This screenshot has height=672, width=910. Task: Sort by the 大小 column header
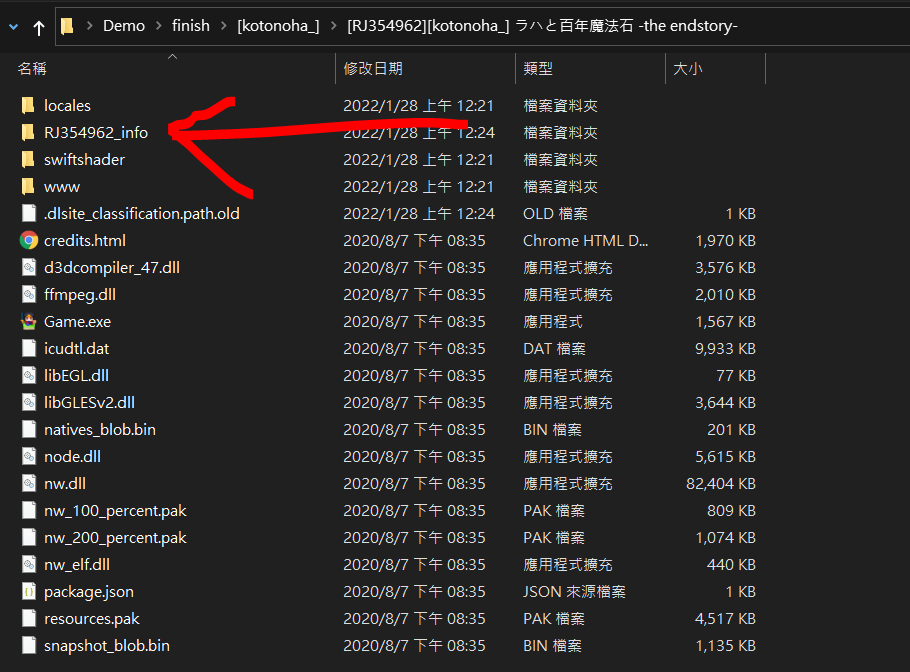tap(688, 68)
